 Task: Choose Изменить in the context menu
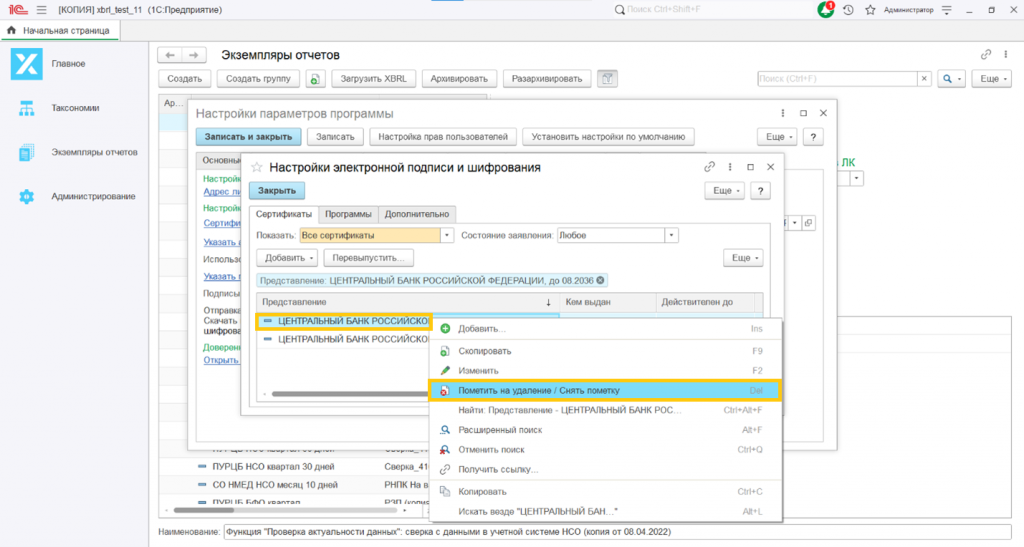(605, 371)
